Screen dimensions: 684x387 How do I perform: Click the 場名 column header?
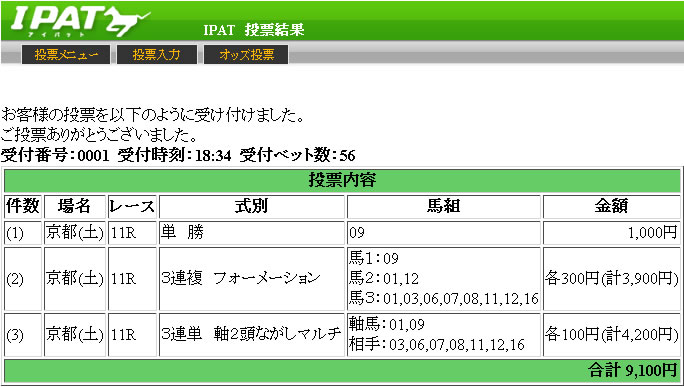(x=75, y=206)
